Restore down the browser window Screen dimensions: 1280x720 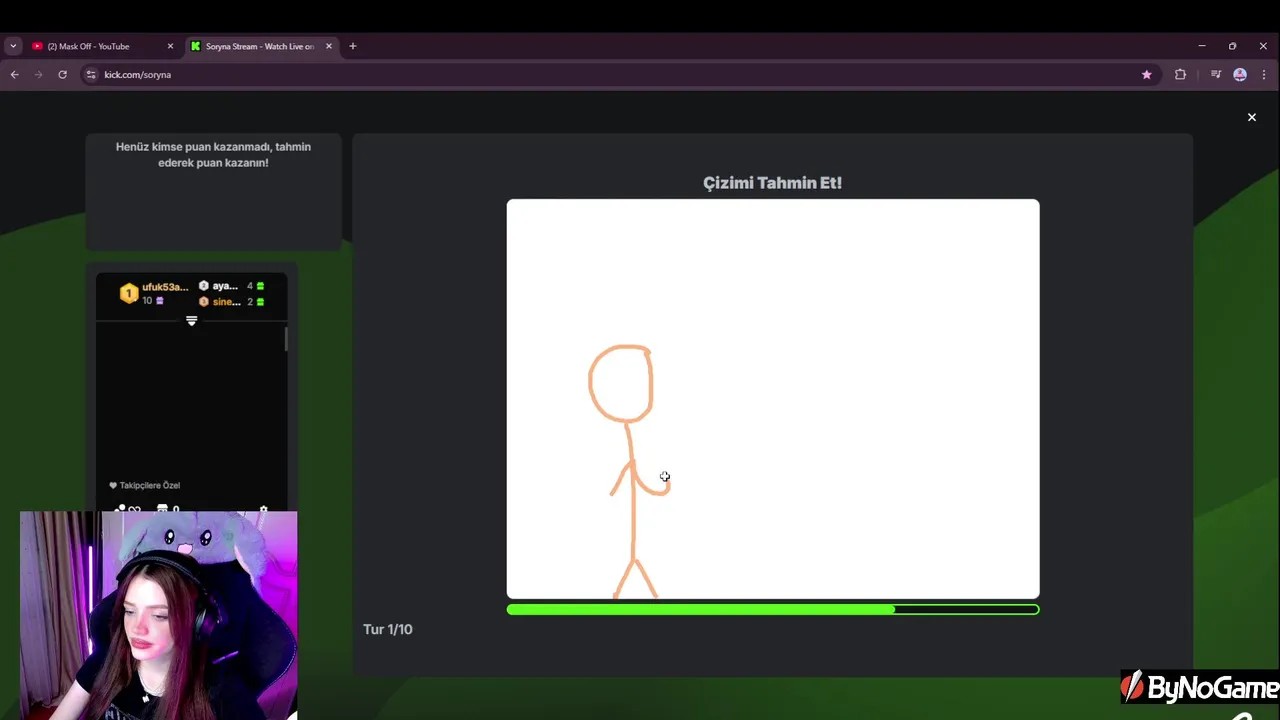pyautogui.click(x=1232, y=46)
